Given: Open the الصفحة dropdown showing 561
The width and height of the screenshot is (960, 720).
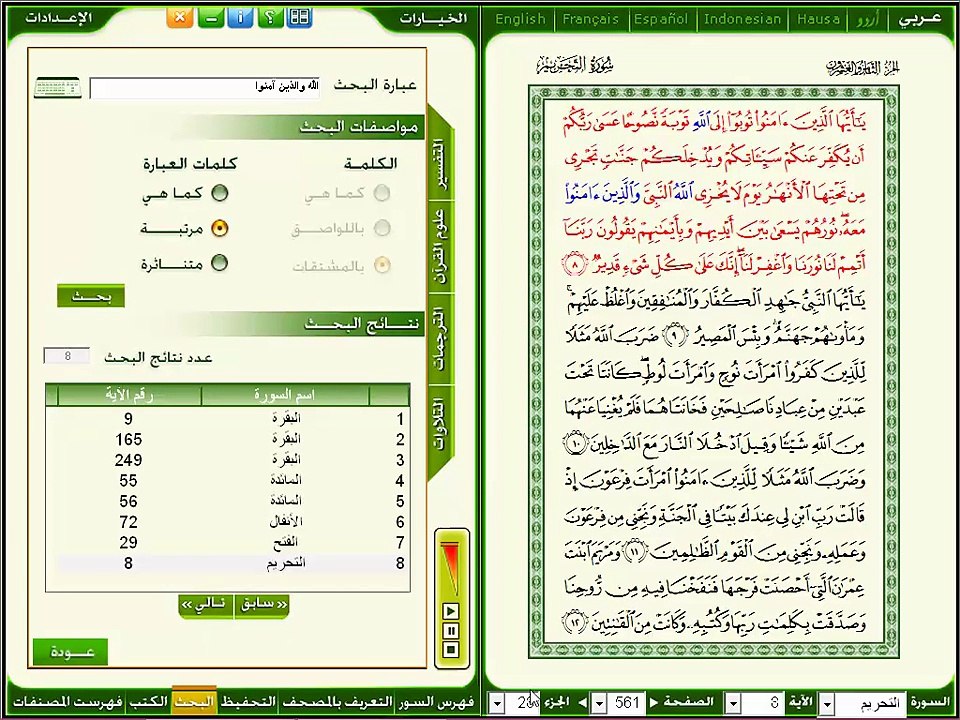Looking at the screenshot, I should pos(600,702).
